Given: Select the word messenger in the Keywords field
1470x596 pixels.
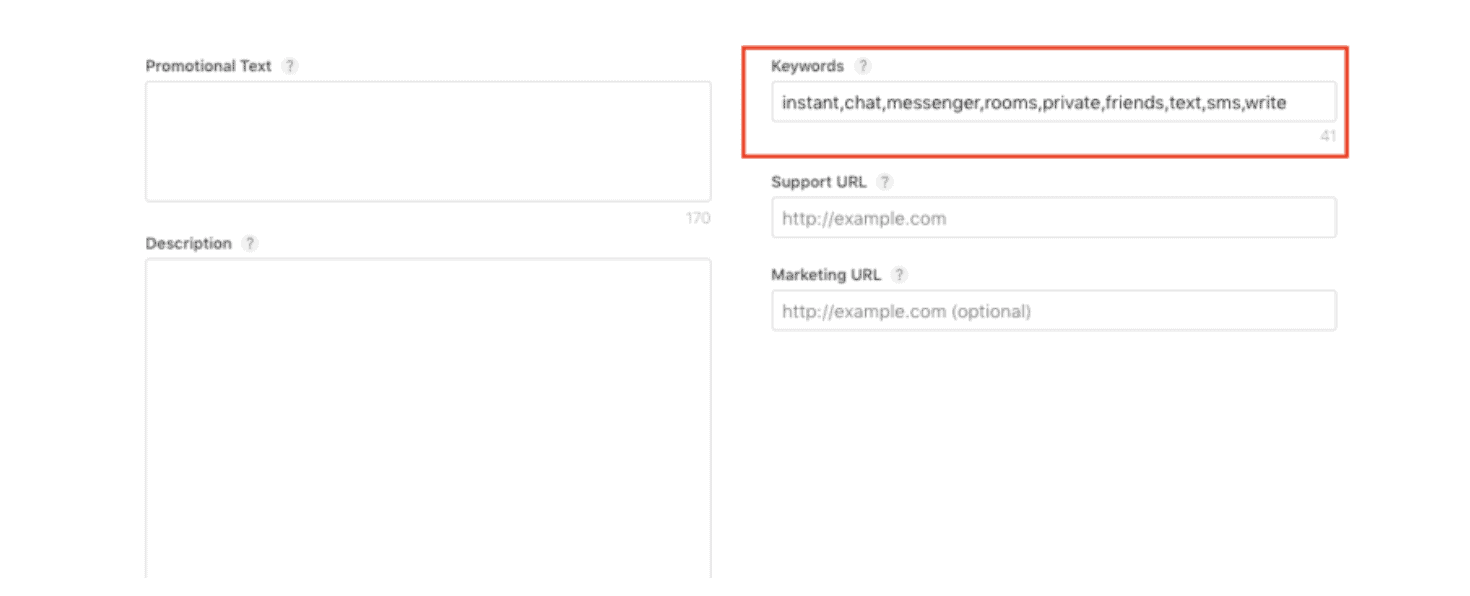Looking at the screenshot, I should tap(932, 101).
